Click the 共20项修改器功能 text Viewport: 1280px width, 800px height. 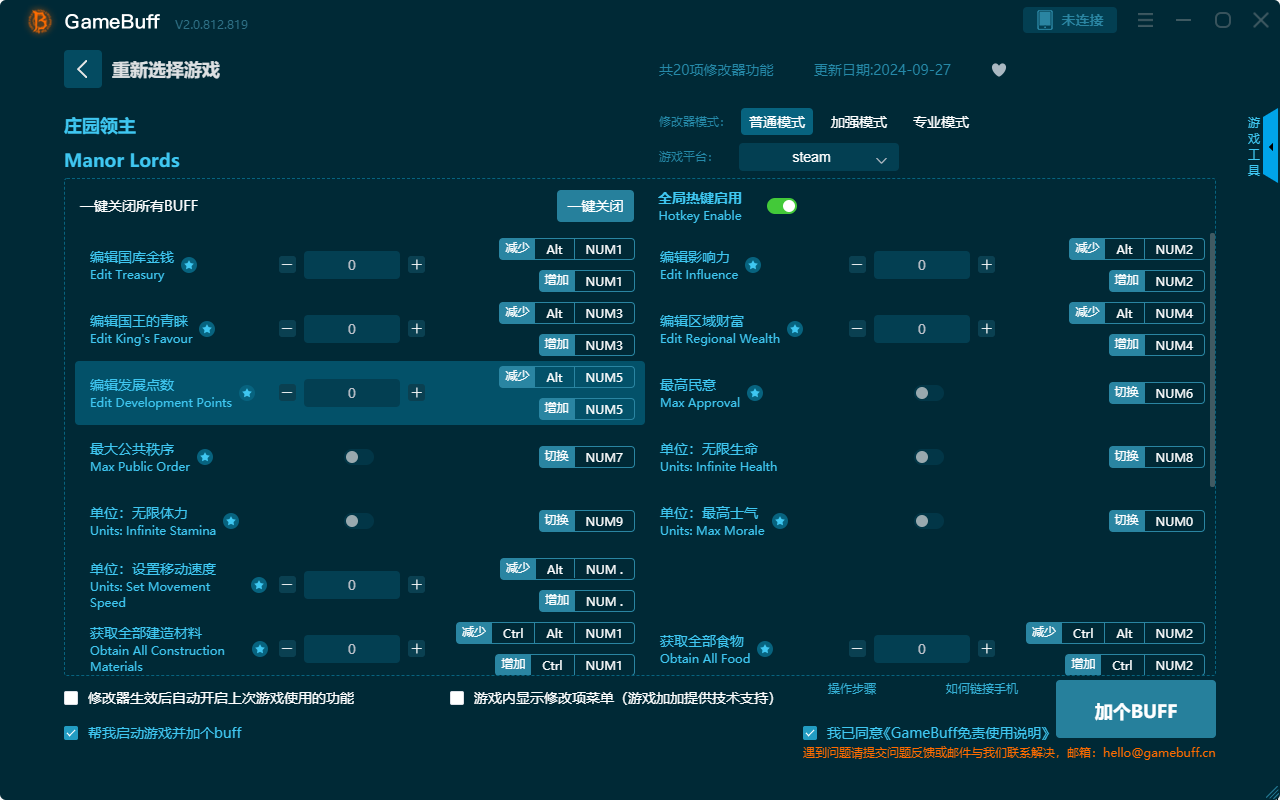pyautogui.click(x=716, y=70)
